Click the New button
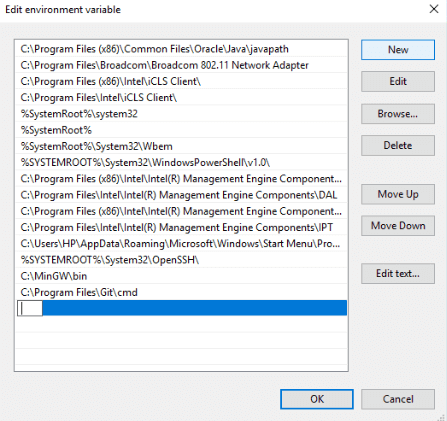The height and width of the screenshot is (421, 447). coord(398,50)
